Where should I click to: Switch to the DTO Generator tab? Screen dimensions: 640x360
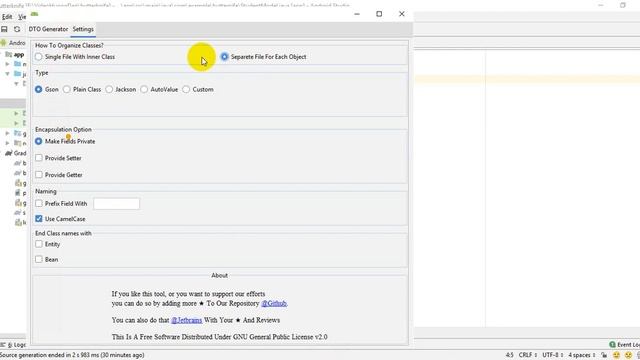point(48,29)
